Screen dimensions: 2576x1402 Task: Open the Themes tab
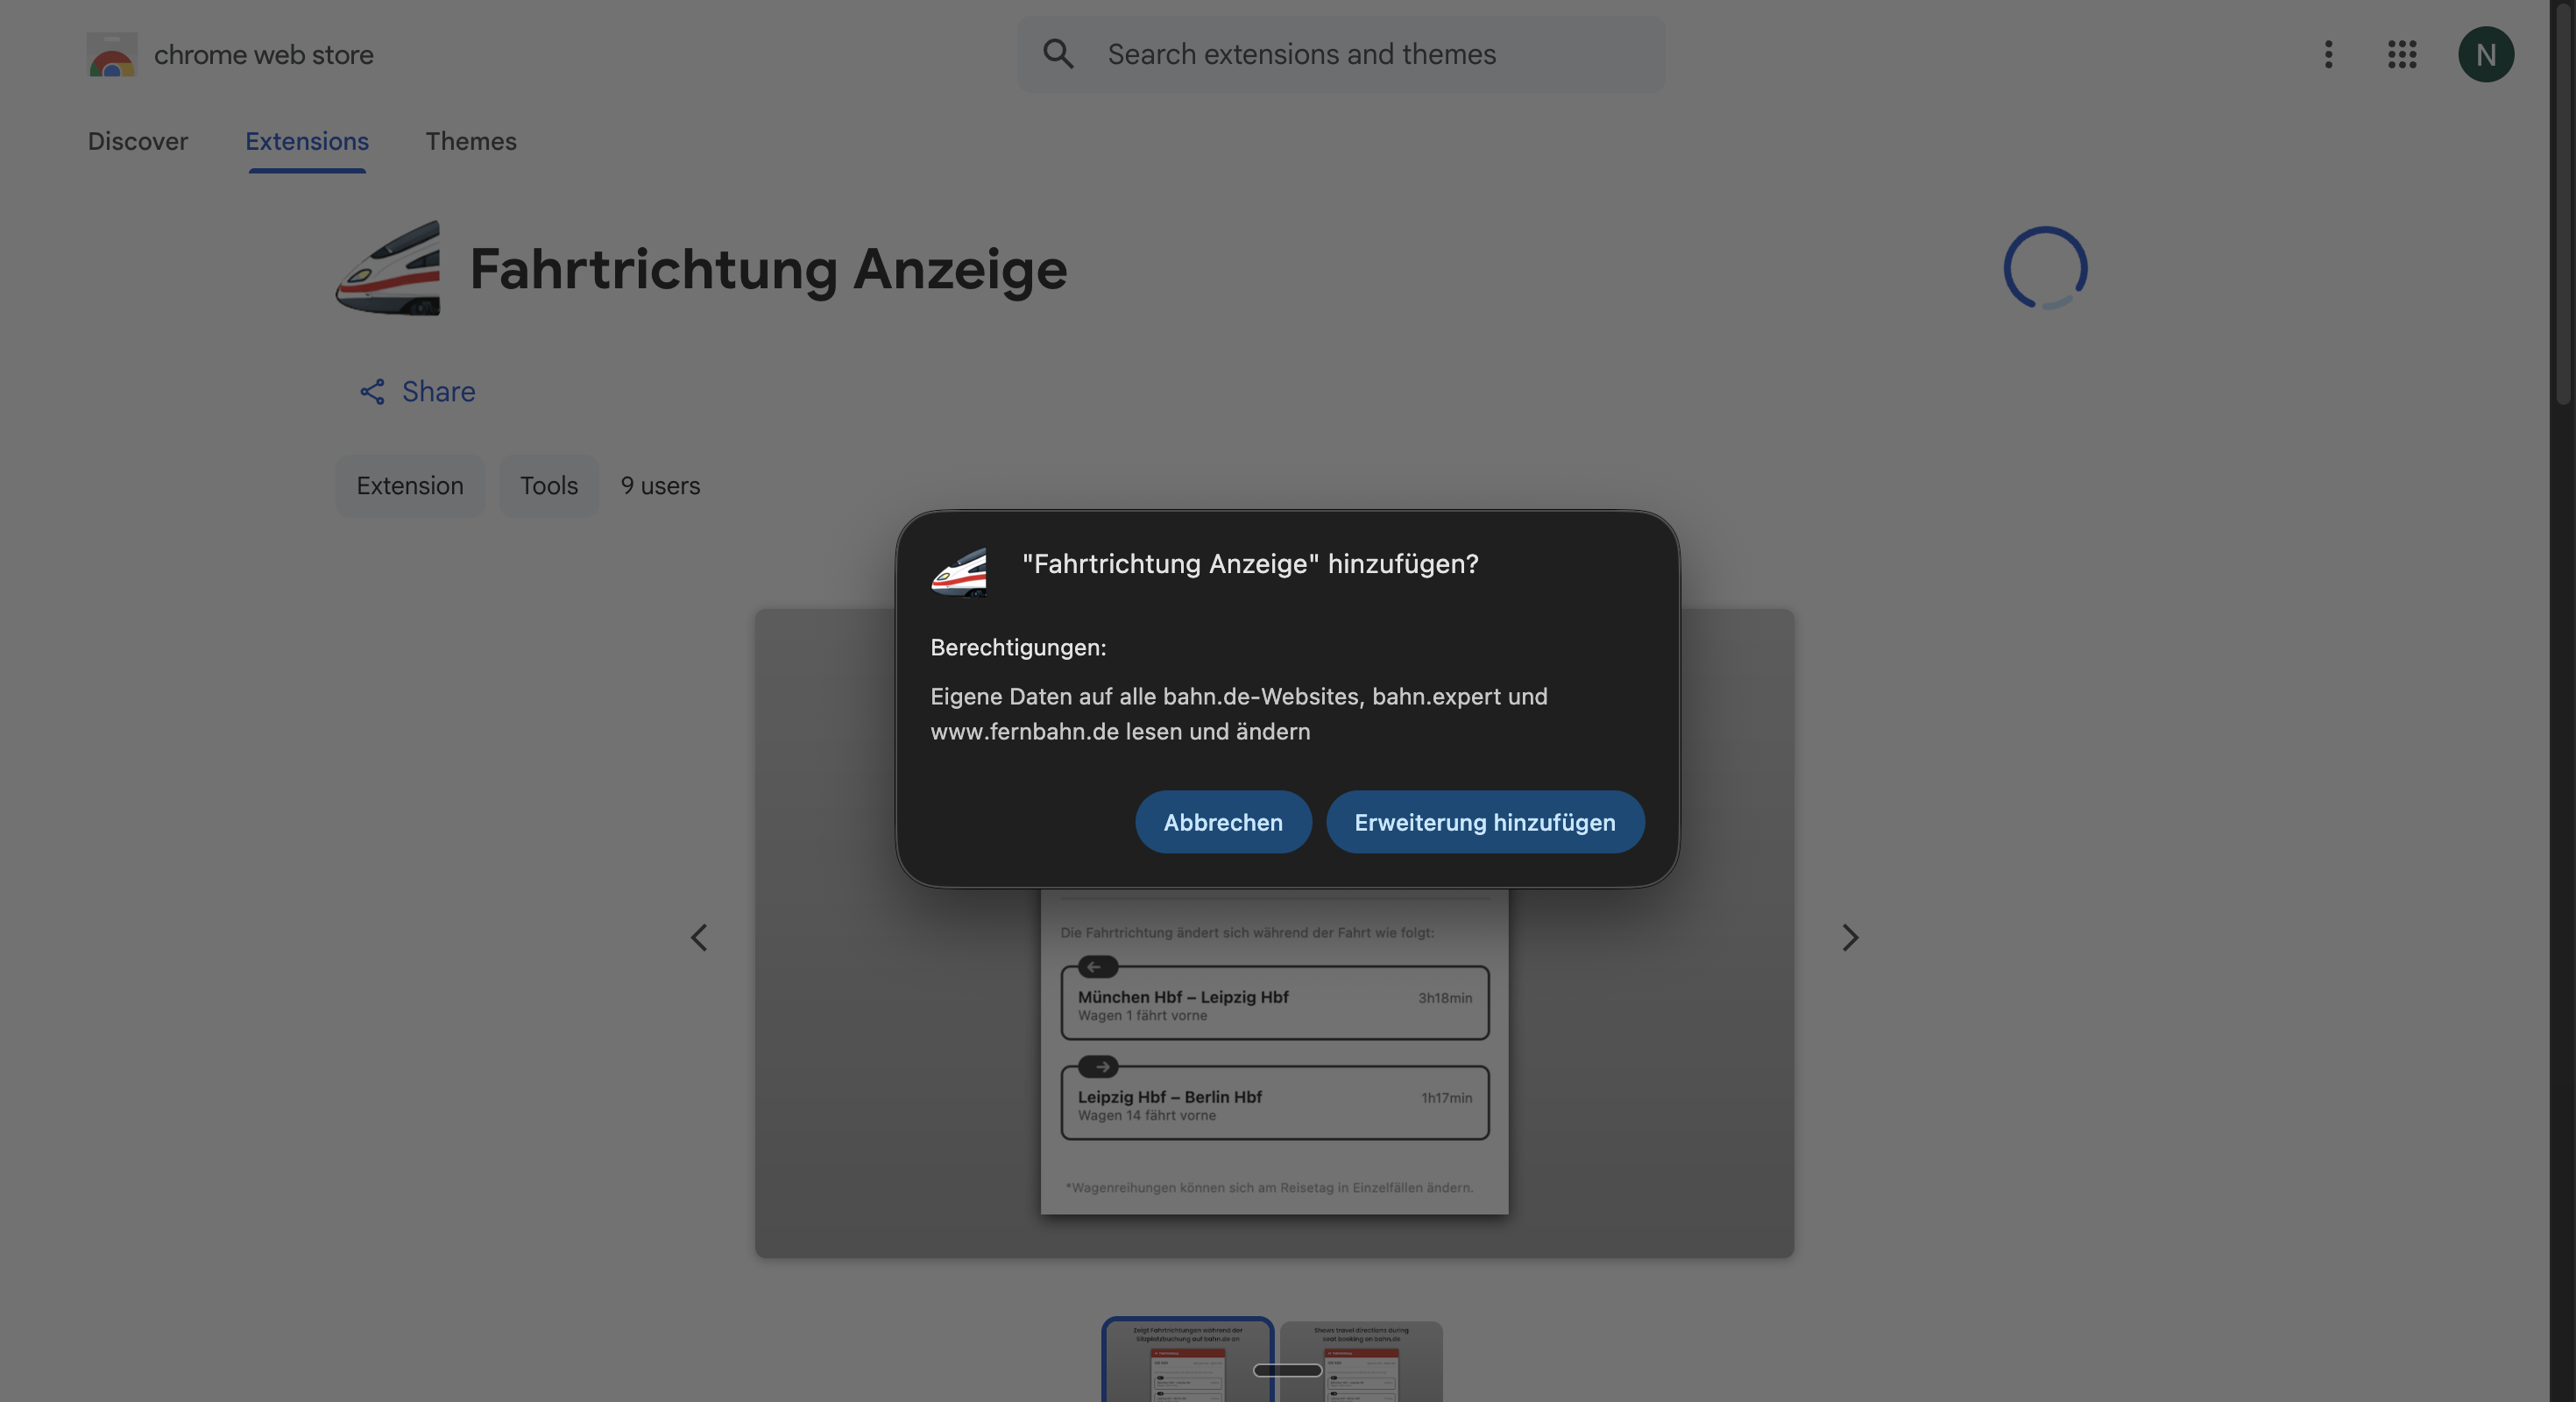pos(471,141)
